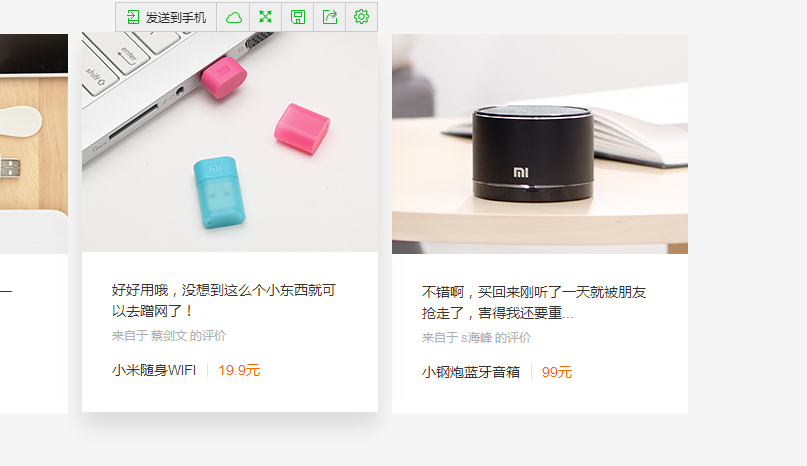Click reviewer credit 来自于 蔡剑文 的评价
807x466 pixels.
coord(169,336)
